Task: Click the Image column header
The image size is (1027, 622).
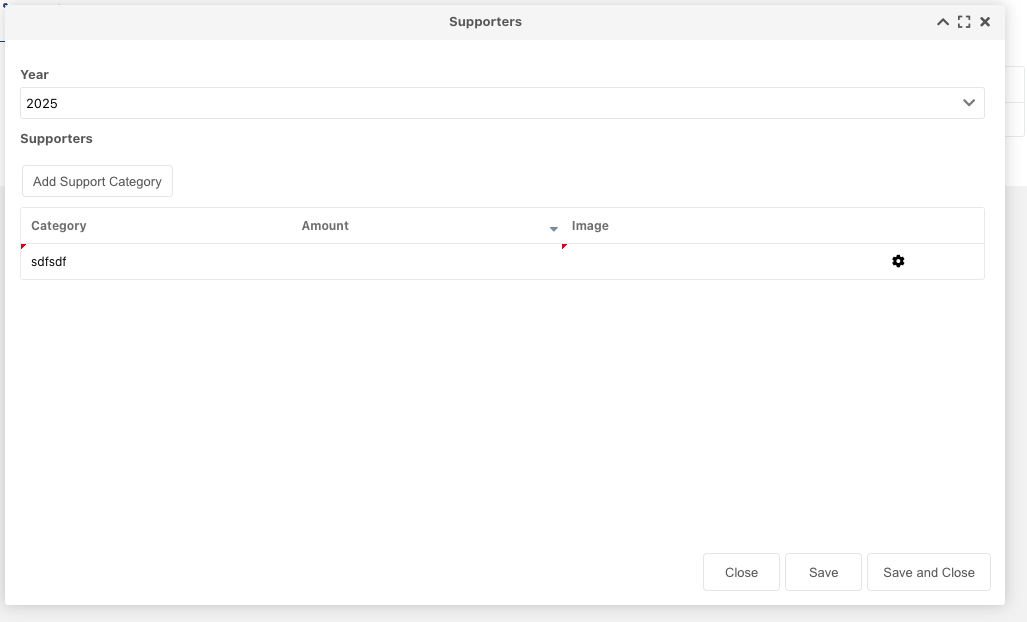Action: tap(590, 226)
